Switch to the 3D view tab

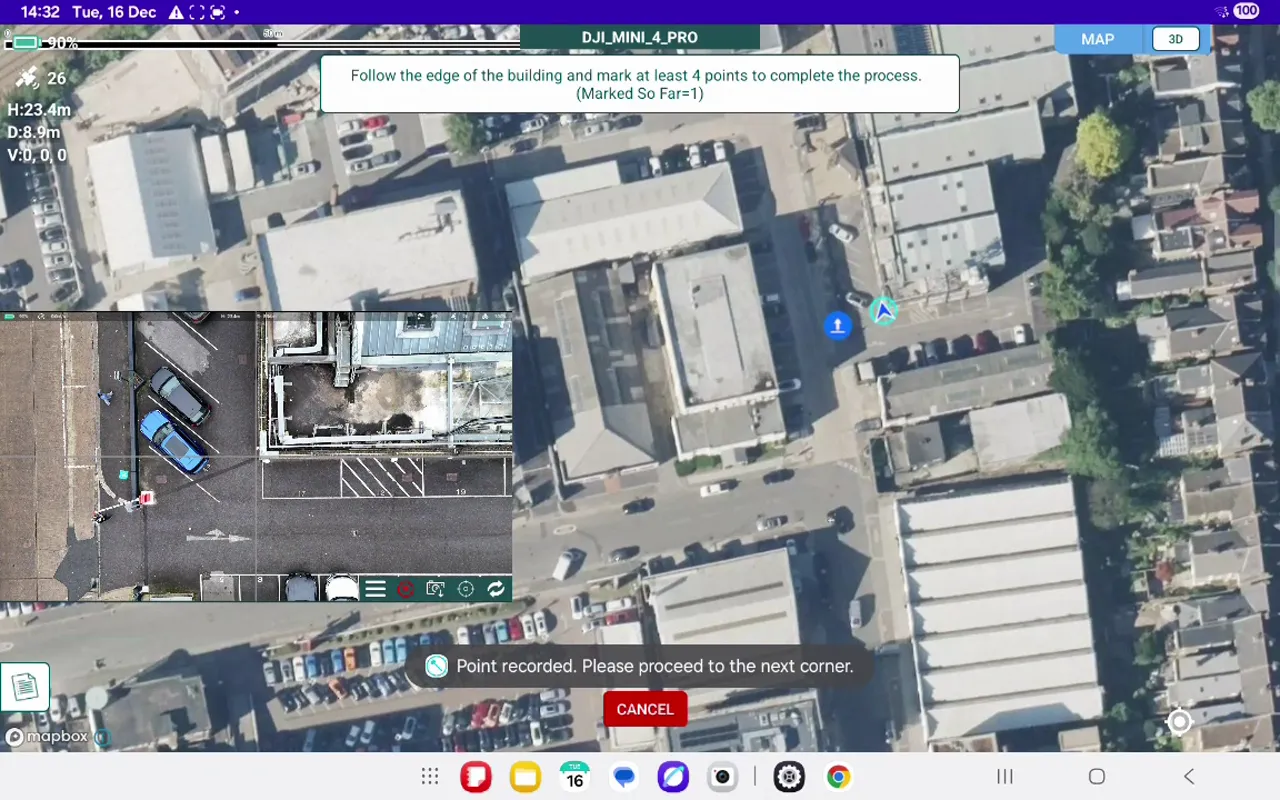click(1175, 38)
